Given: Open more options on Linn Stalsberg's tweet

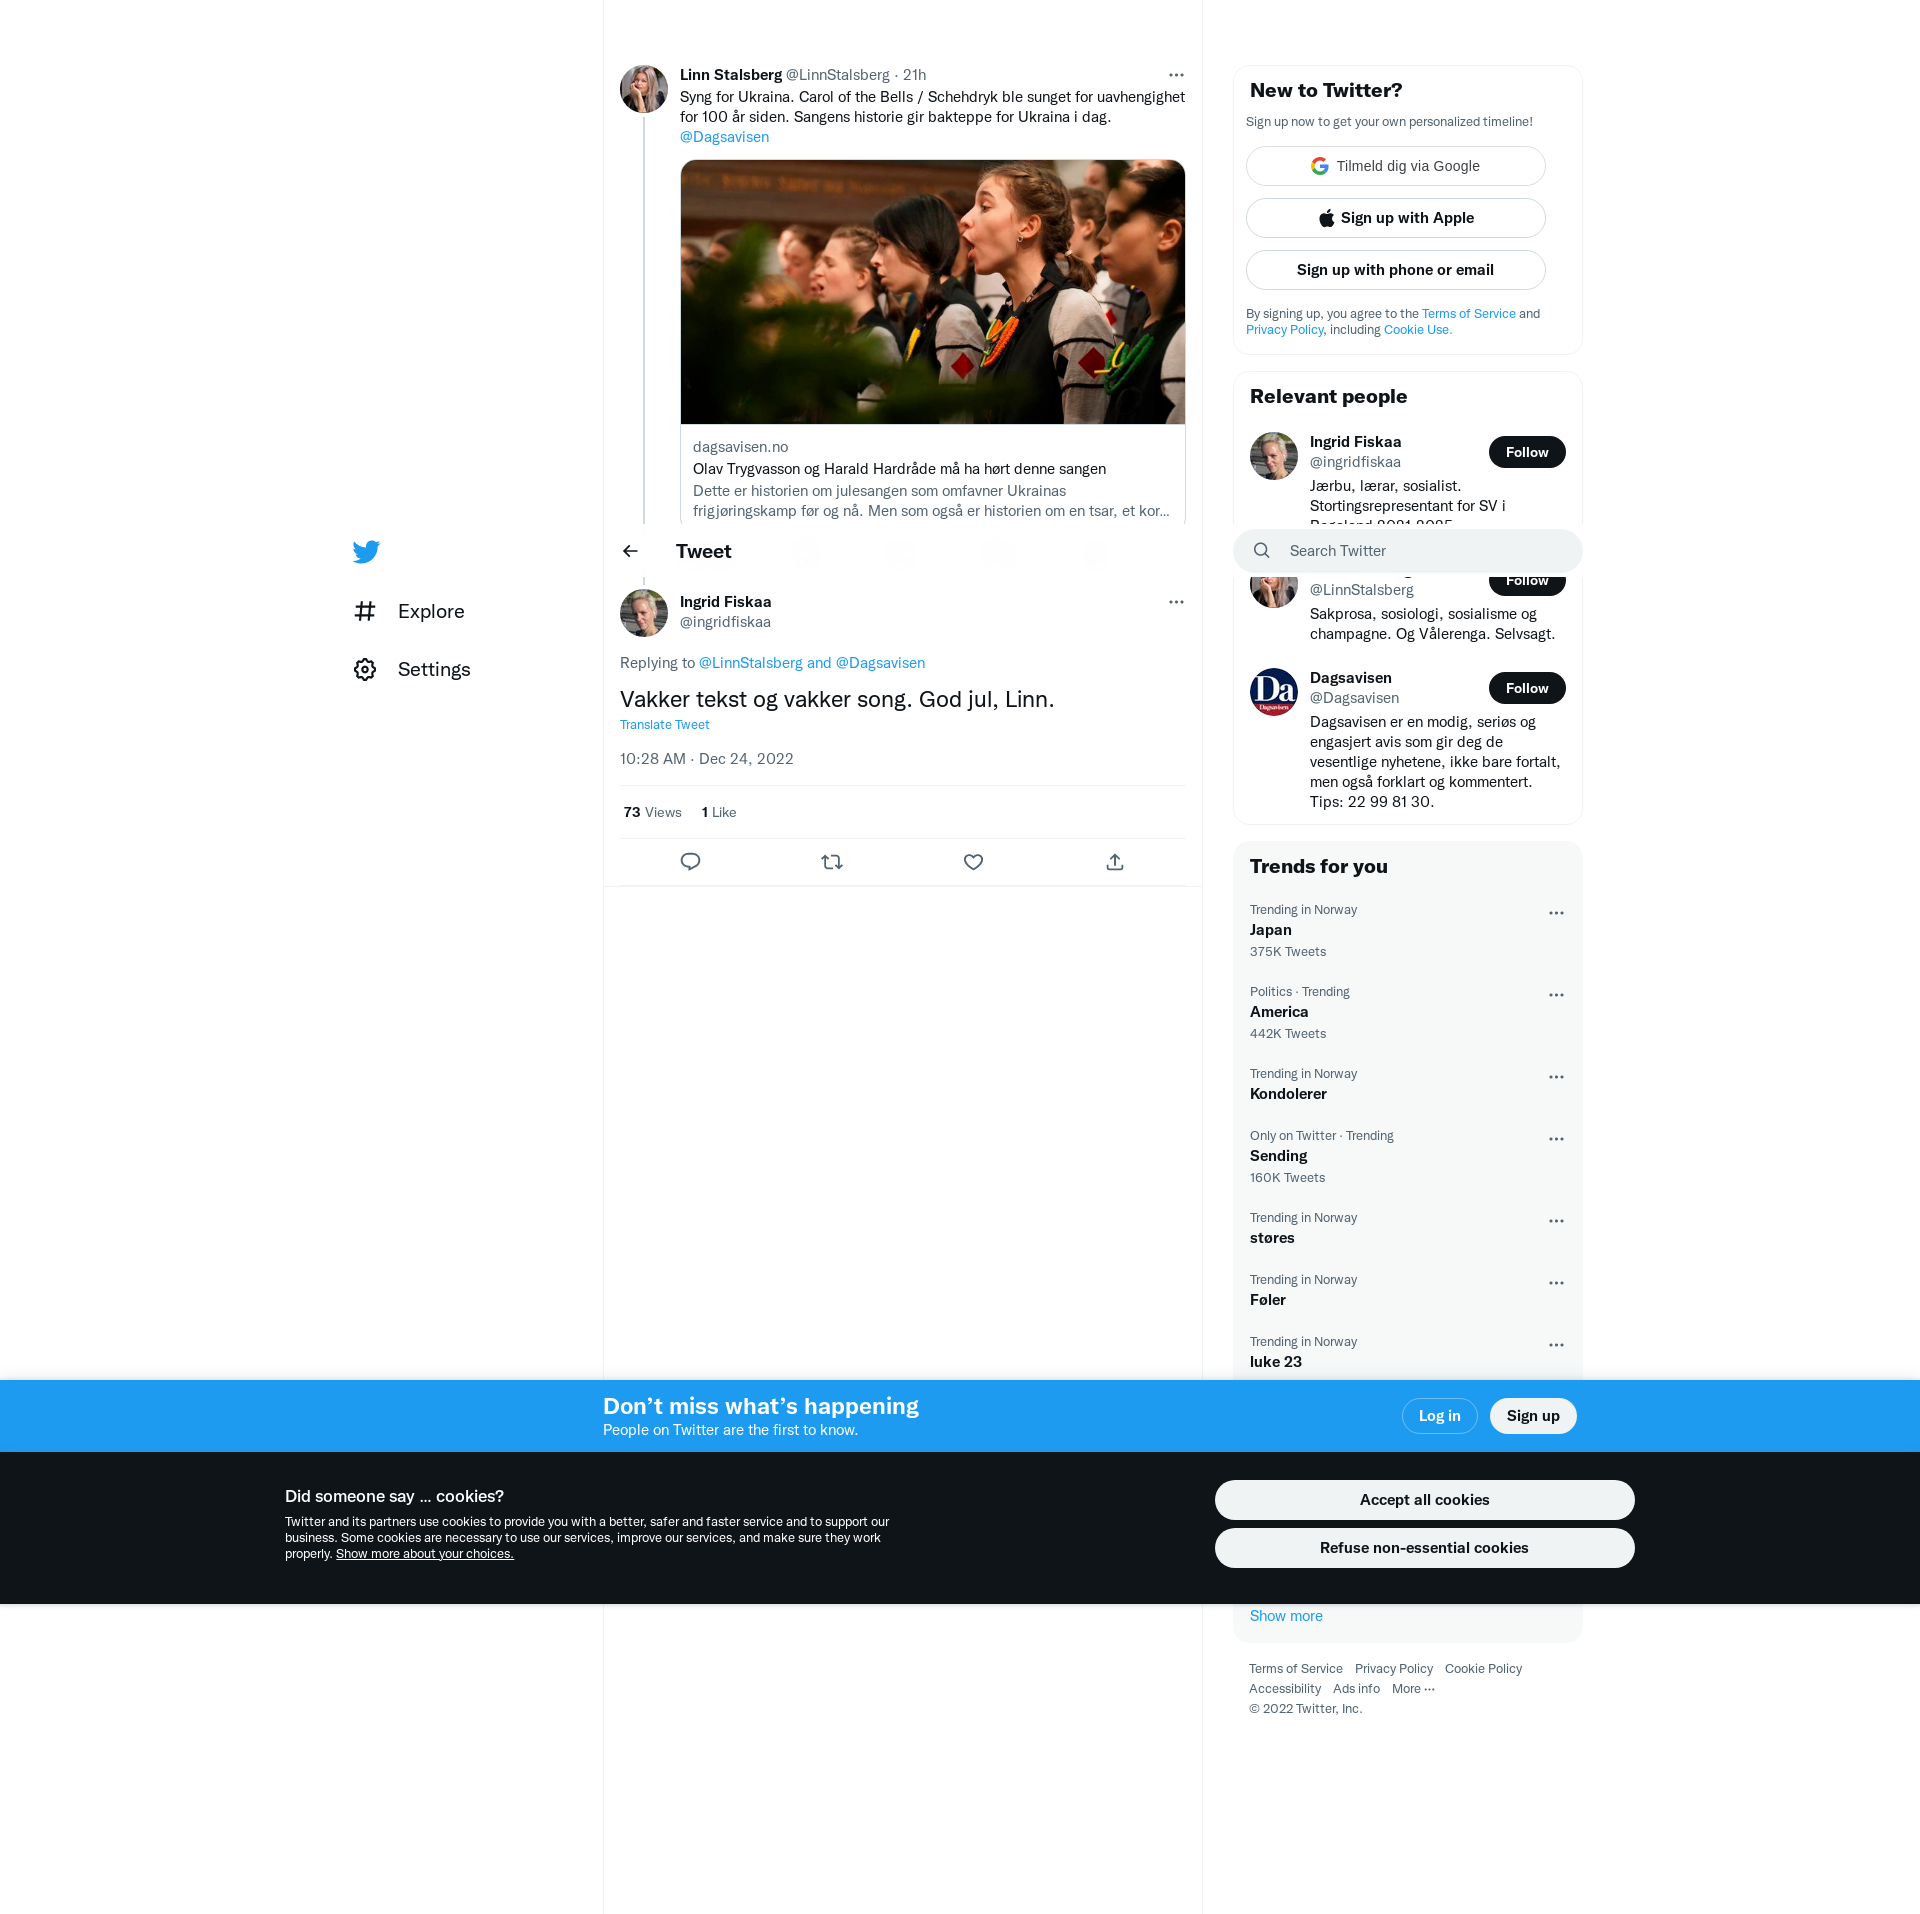Looking at the screenshot, I should coord(1176,75).
